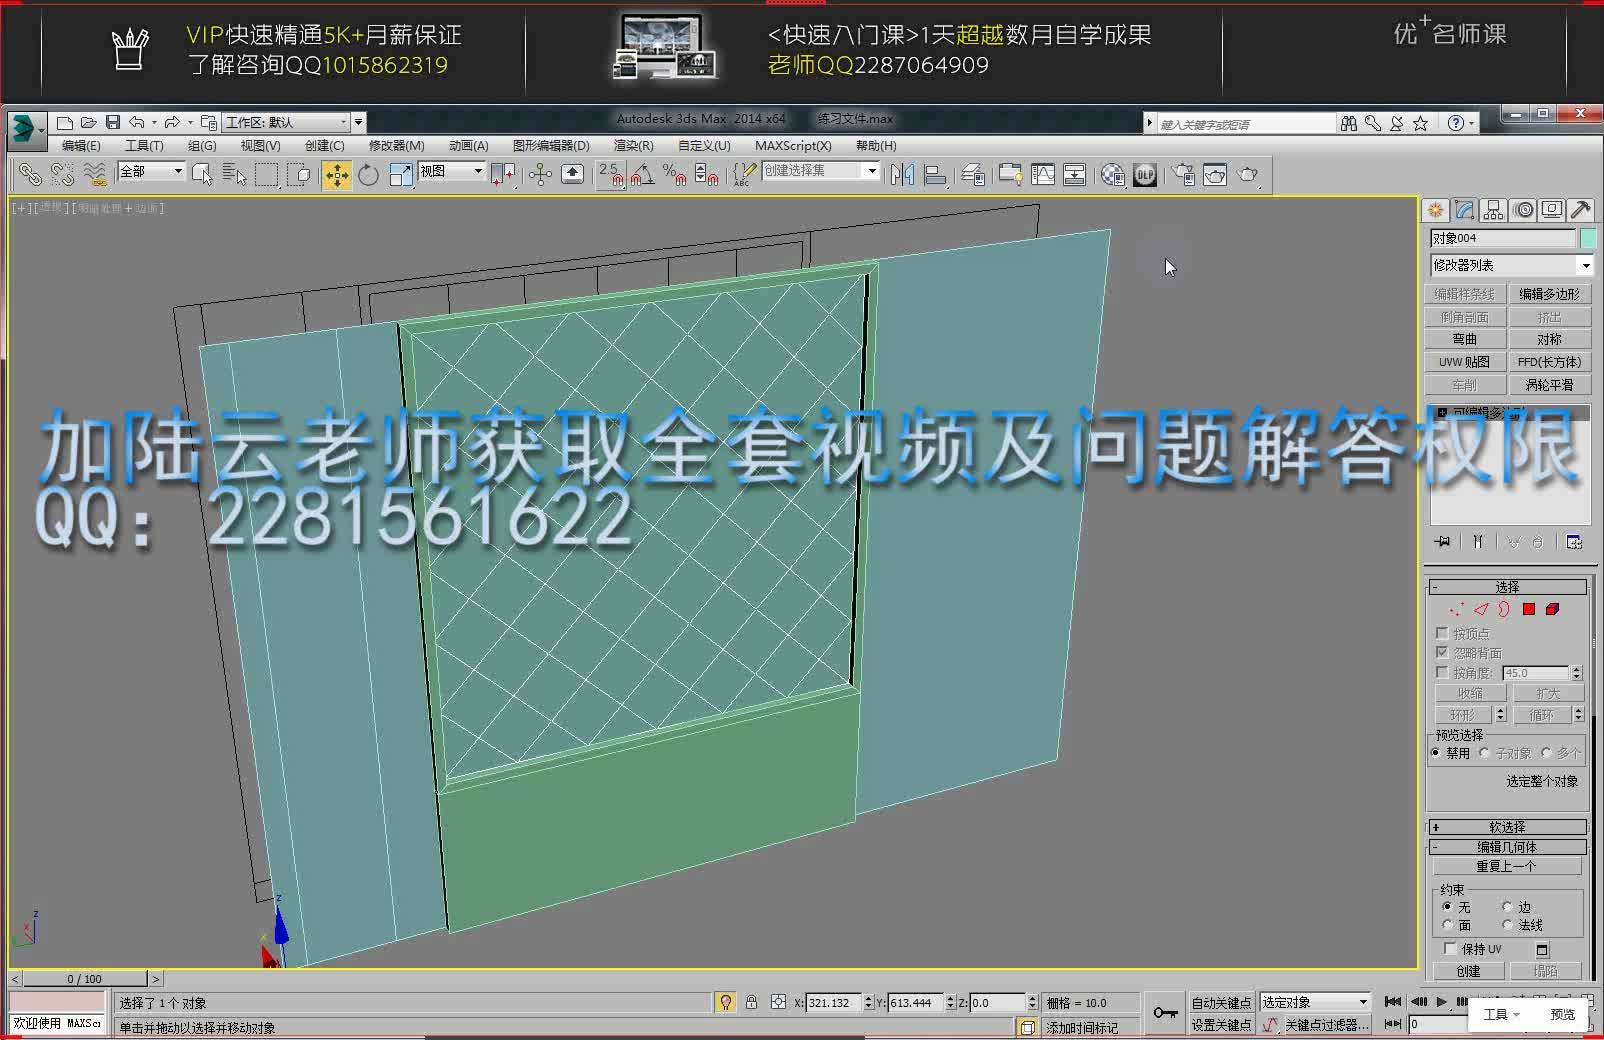Screen dimensions: 1604x1040
Task: Open the 修改器列表 dropdown
Action: (1585, 265)
